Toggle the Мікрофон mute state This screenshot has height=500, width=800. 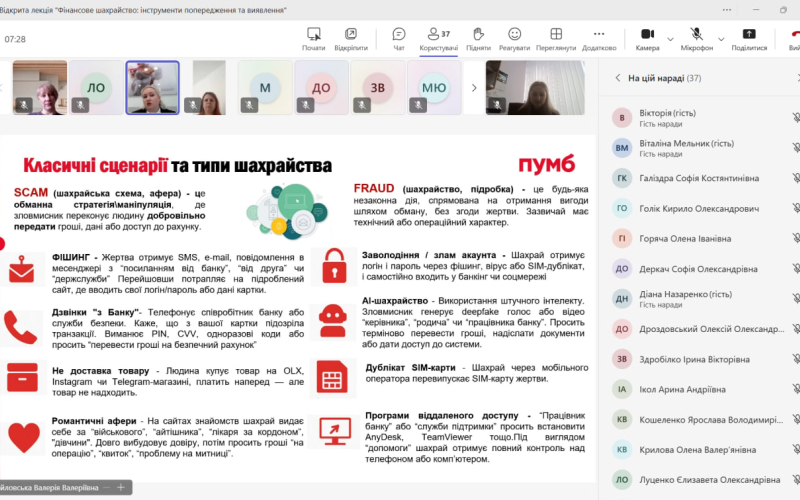point(695,38)
